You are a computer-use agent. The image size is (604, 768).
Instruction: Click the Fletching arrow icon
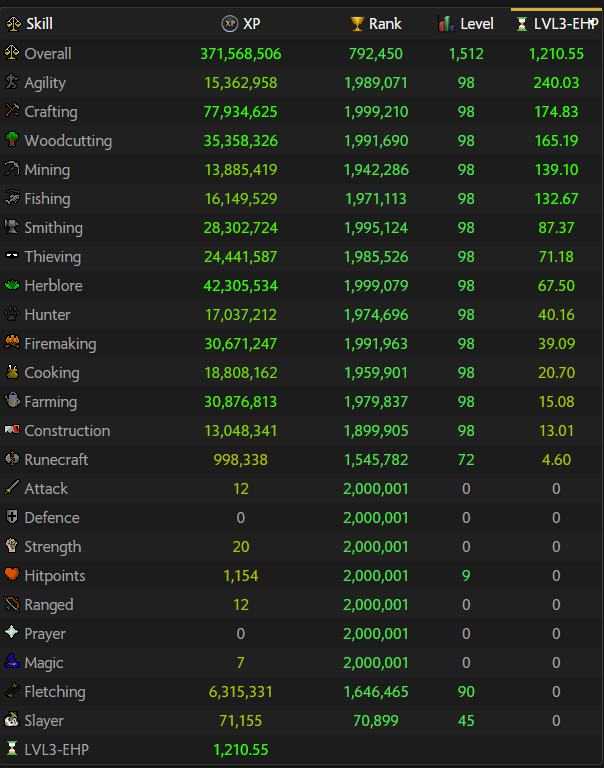12,690
